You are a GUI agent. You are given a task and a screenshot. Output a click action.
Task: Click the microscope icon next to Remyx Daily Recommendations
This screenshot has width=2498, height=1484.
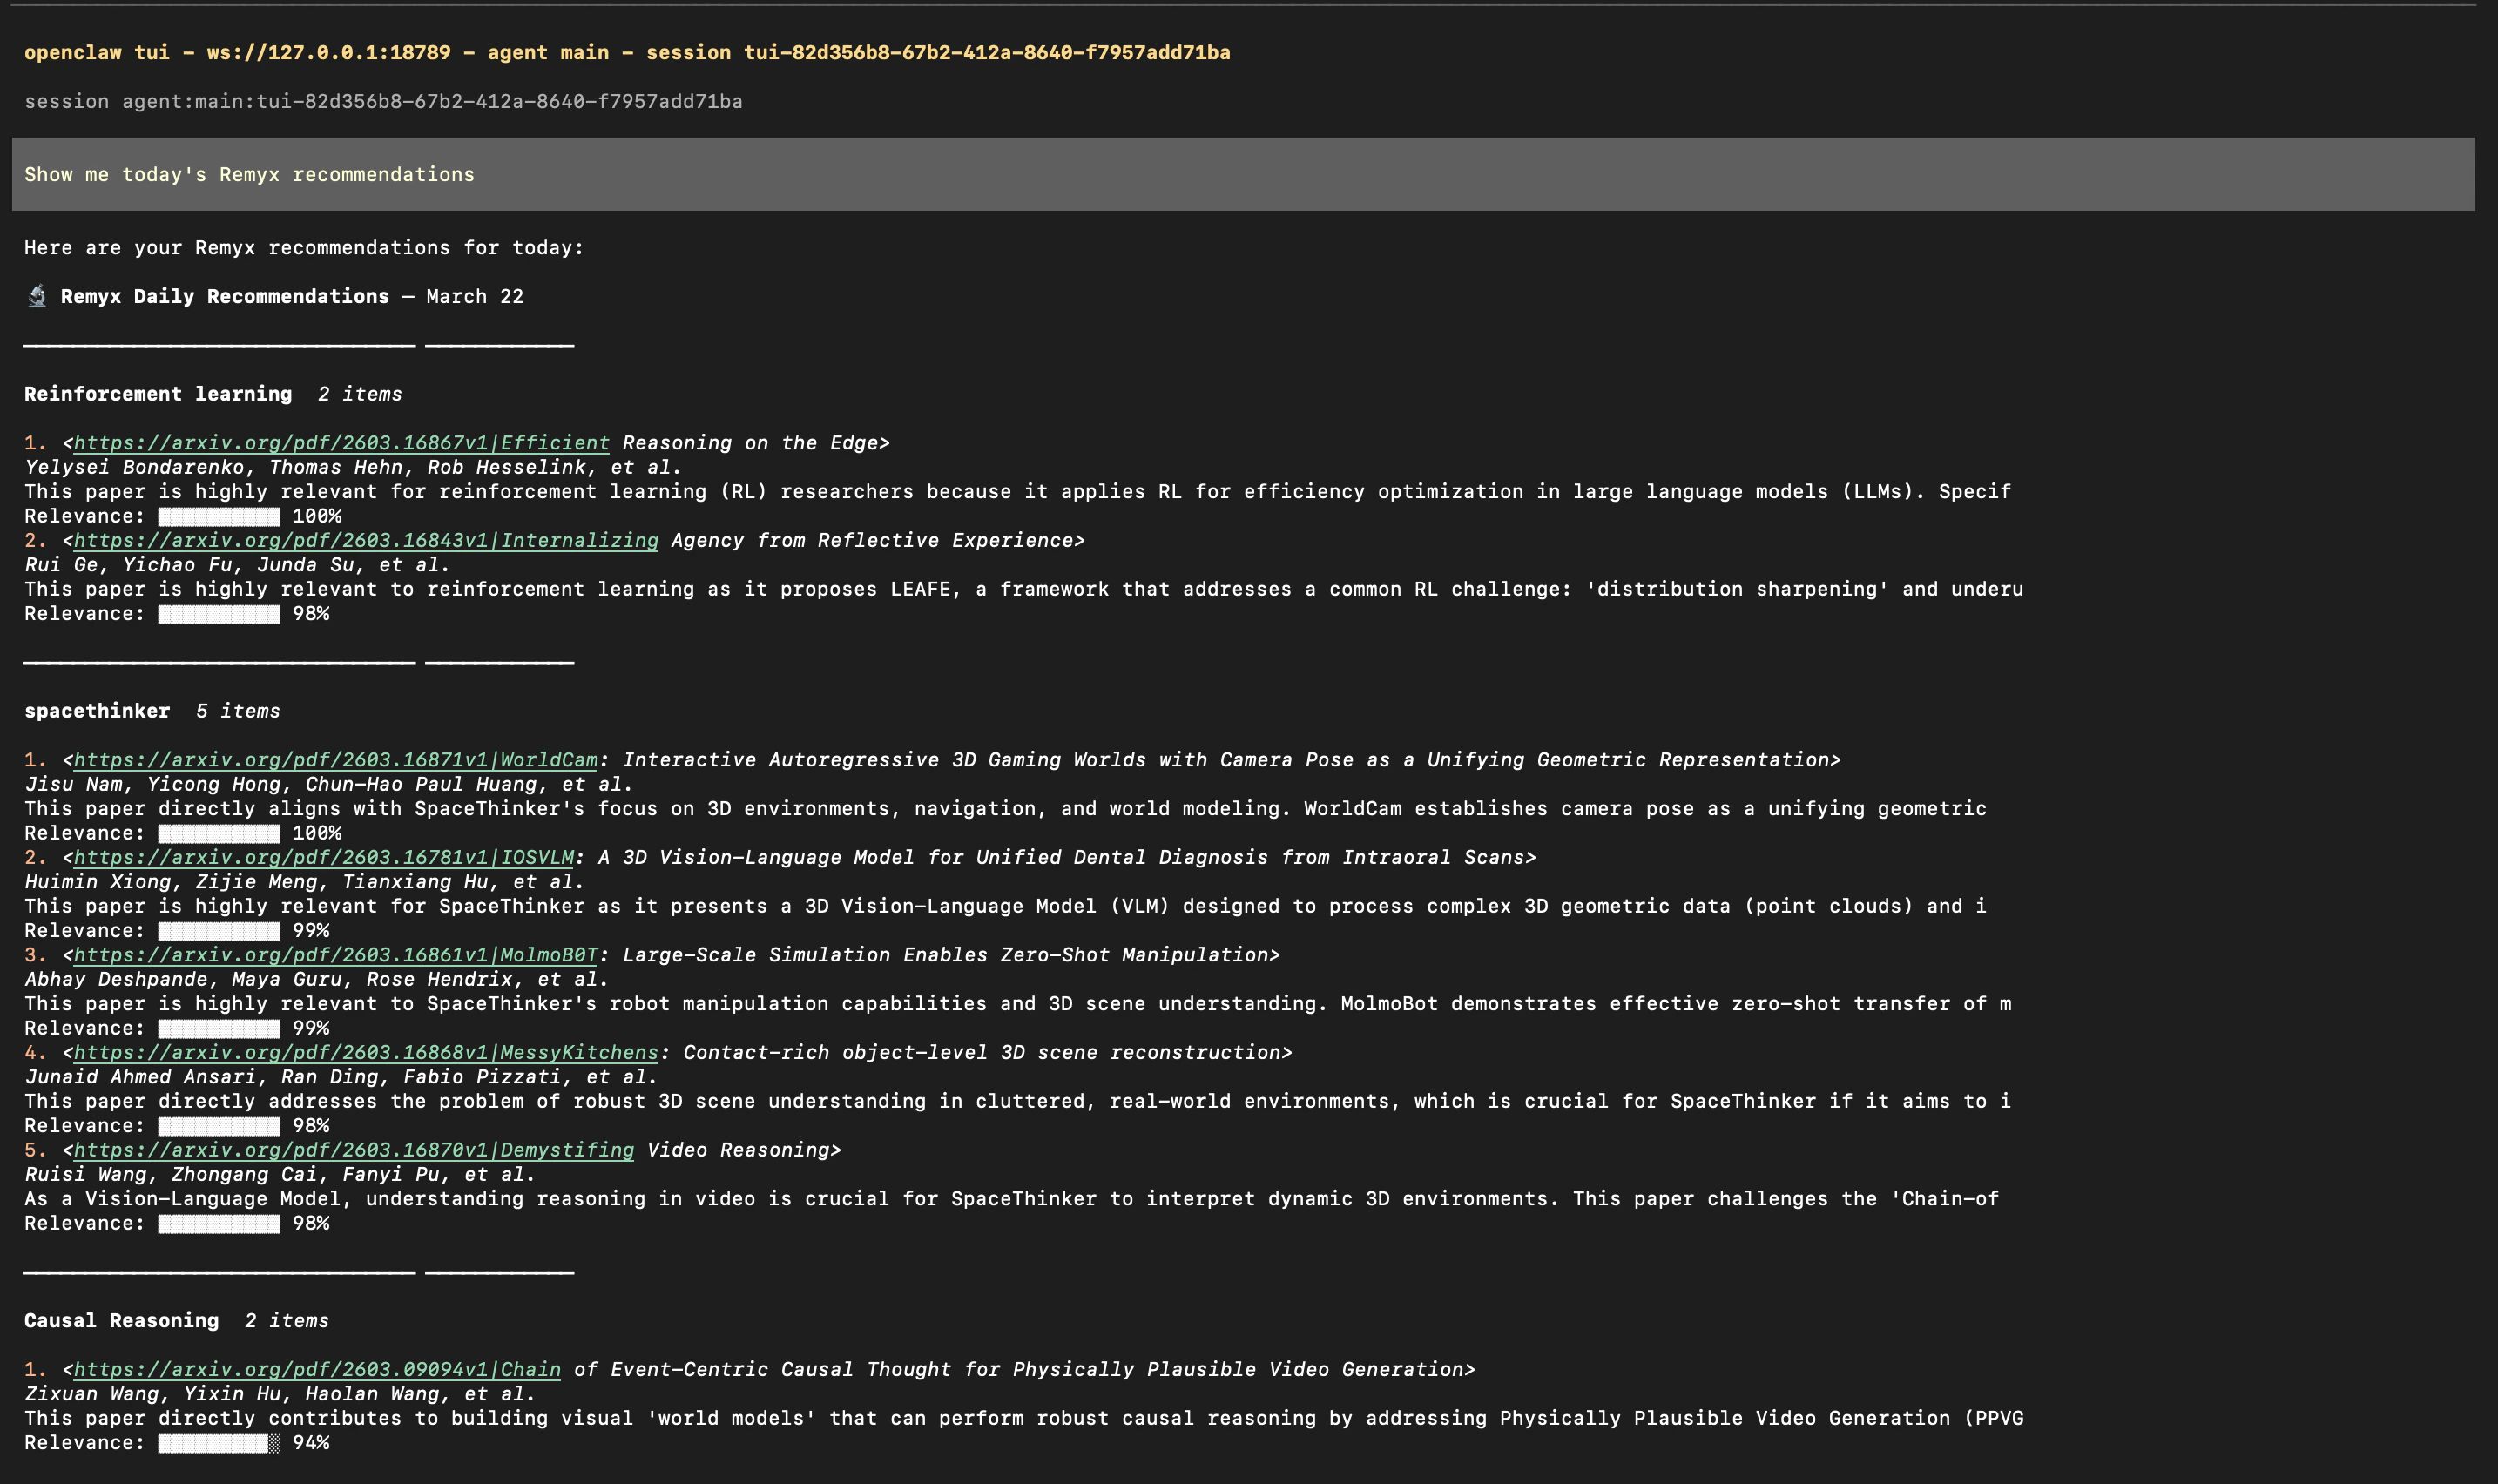click(35, 295)
